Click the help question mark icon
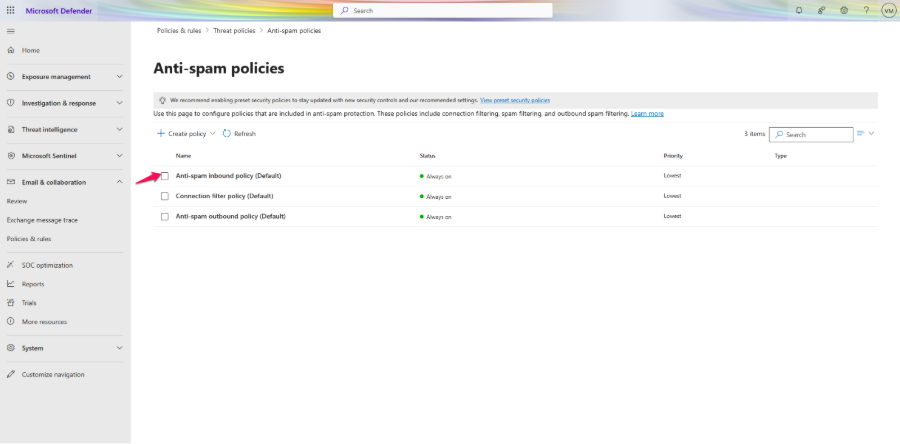The image size is (900, 444). pyautogui.click(x=866, y=10)
